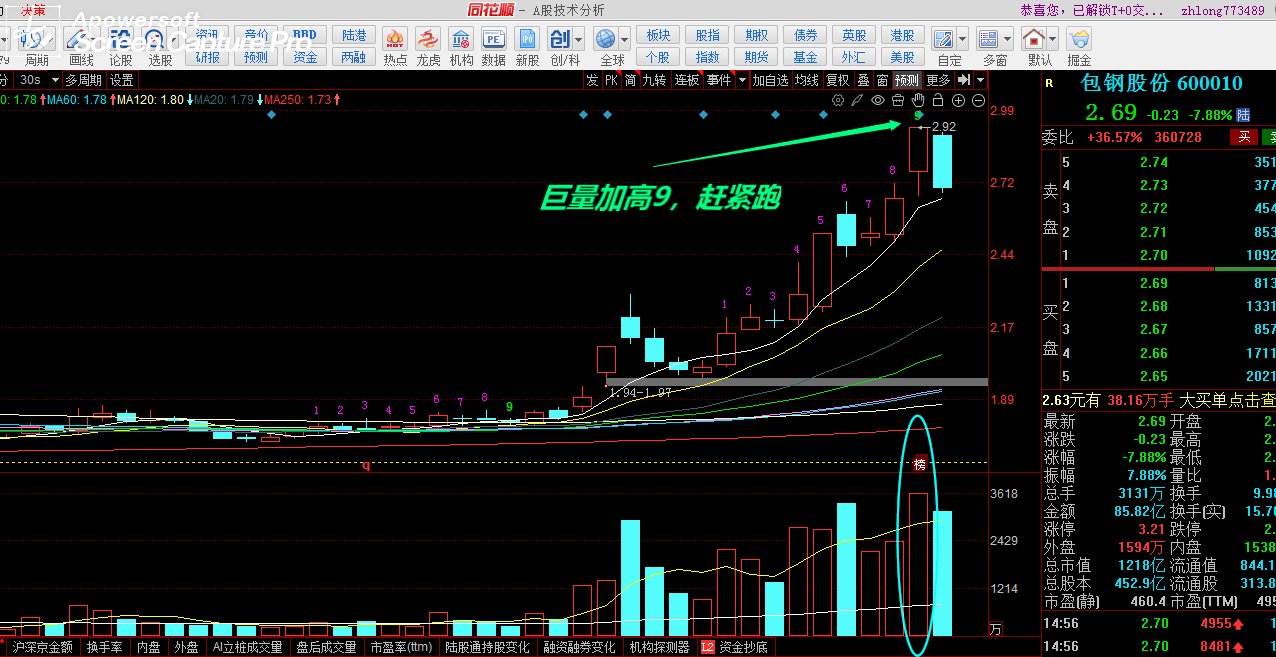Toggle 复权 price adjustment
Image resolution: width=1276 pixels, height=657 pixels.
(837, 80)
